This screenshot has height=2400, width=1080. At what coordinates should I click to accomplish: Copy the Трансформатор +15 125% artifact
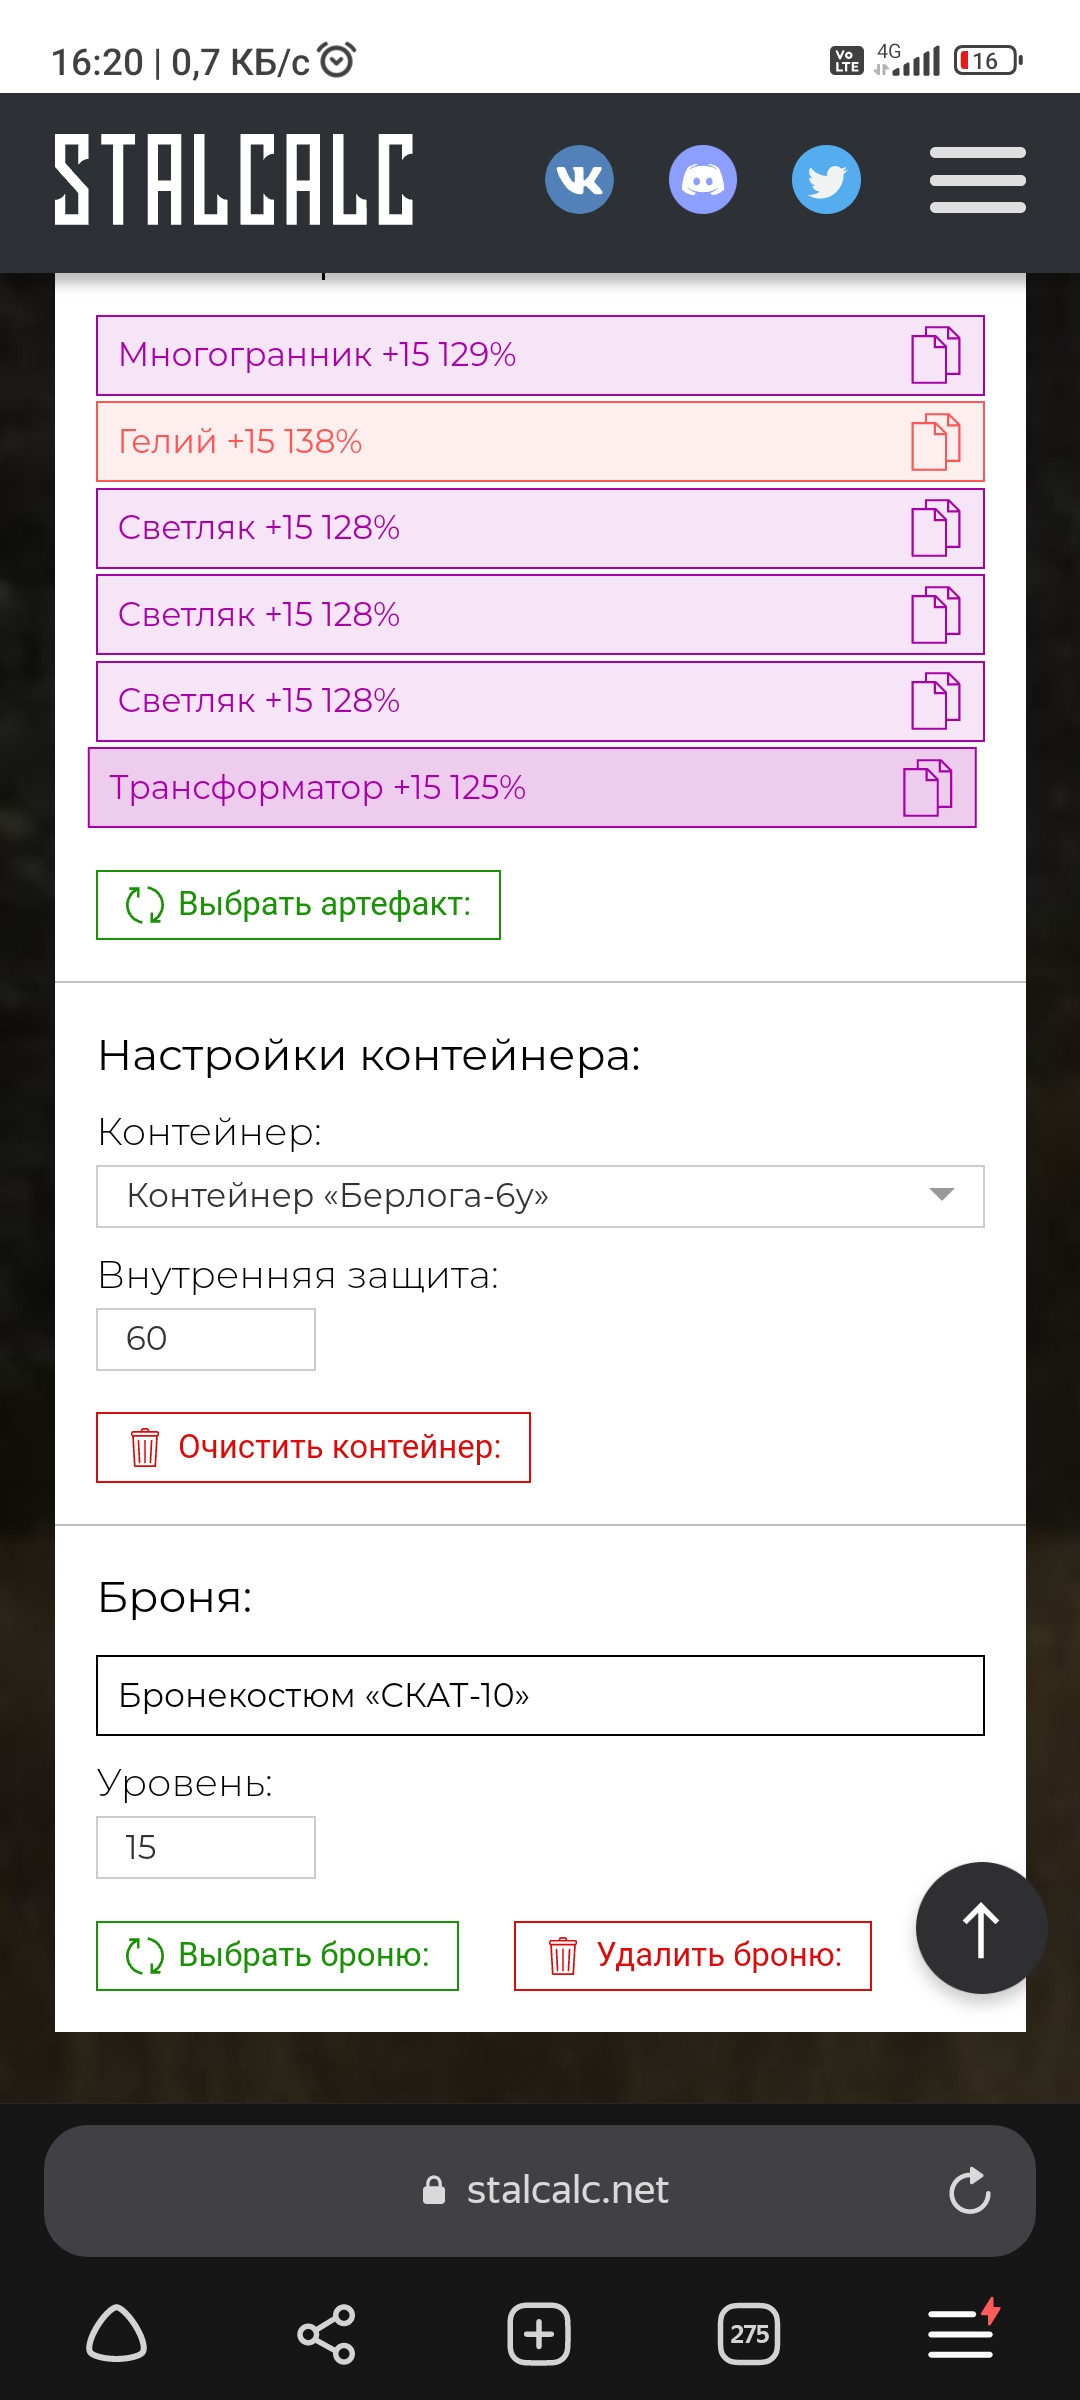(927, 788)
